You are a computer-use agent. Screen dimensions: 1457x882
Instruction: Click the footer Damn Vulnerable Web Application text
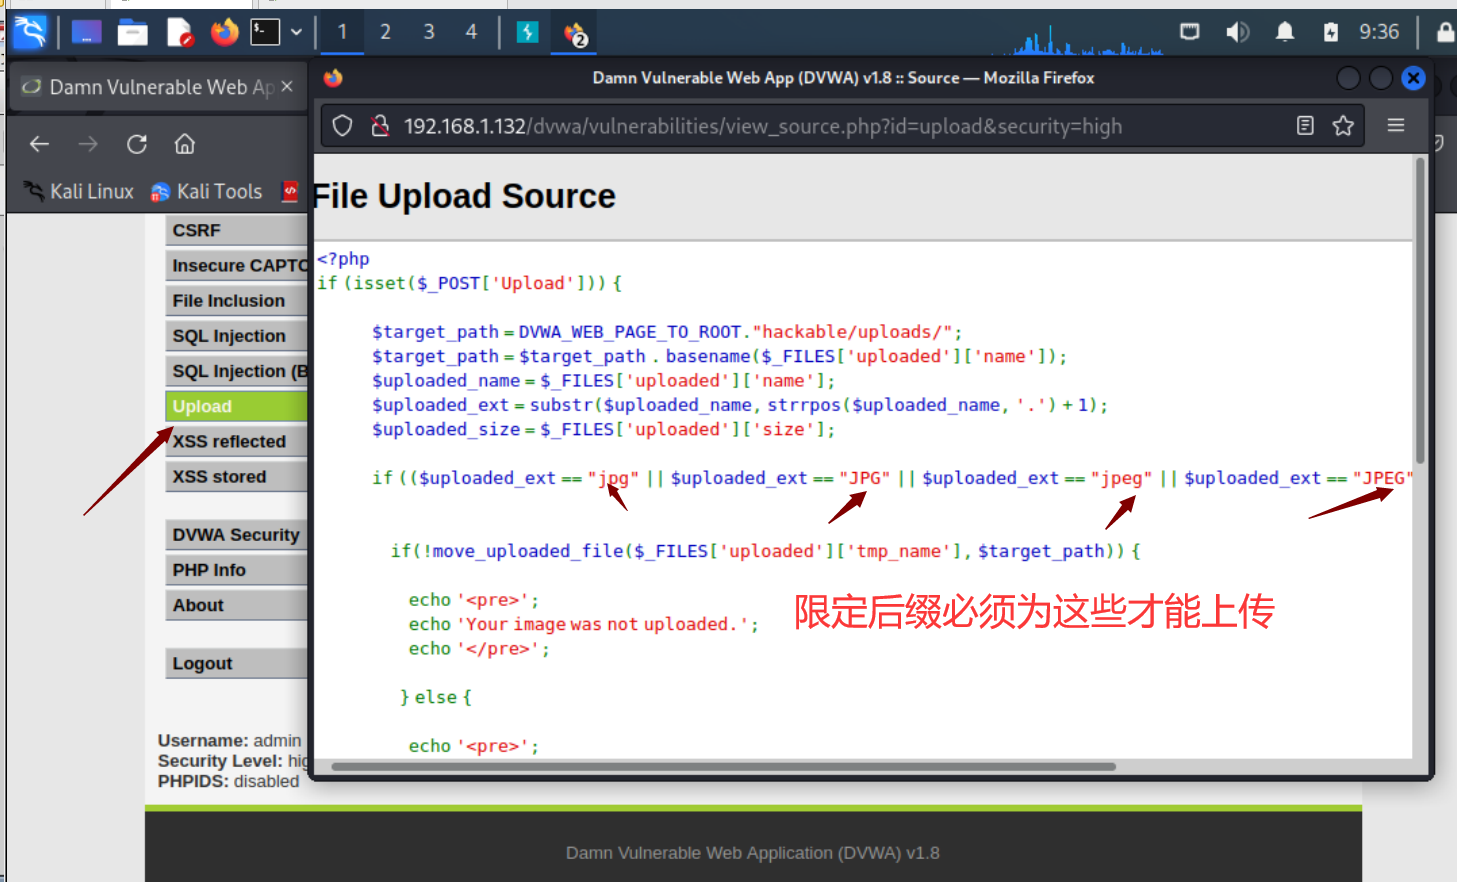point(753,853)
